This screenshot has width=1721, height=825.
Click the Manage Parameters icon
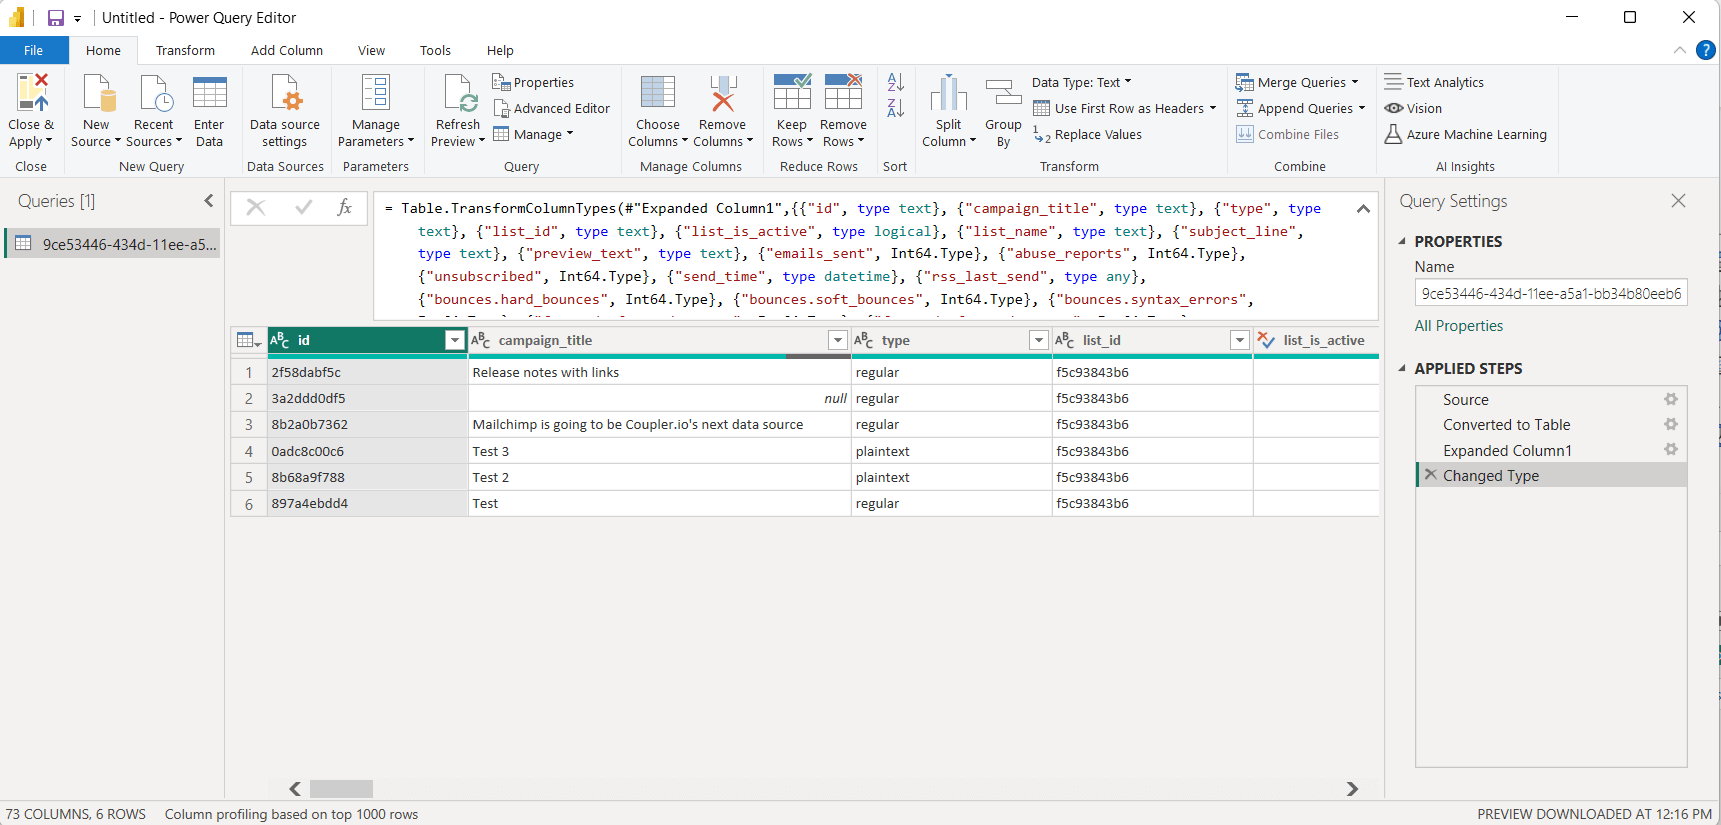(376, 92)
